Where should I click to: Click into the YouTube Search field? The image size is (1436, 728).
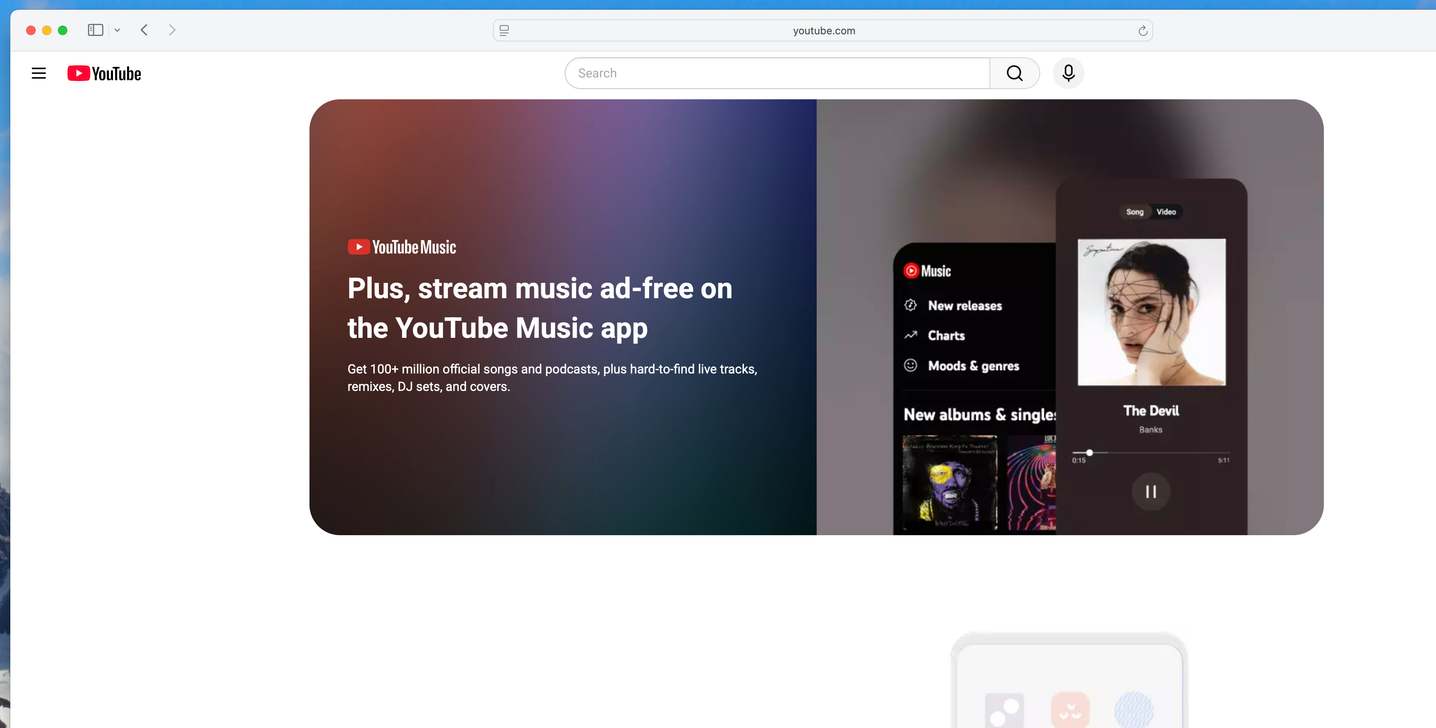tap(778, 73)
